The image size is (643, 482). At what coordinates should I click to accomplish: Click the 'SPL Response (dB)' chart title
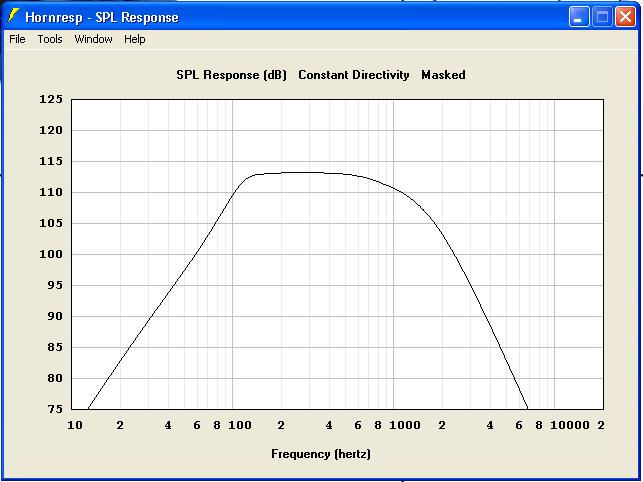click(x=231, y=75)
